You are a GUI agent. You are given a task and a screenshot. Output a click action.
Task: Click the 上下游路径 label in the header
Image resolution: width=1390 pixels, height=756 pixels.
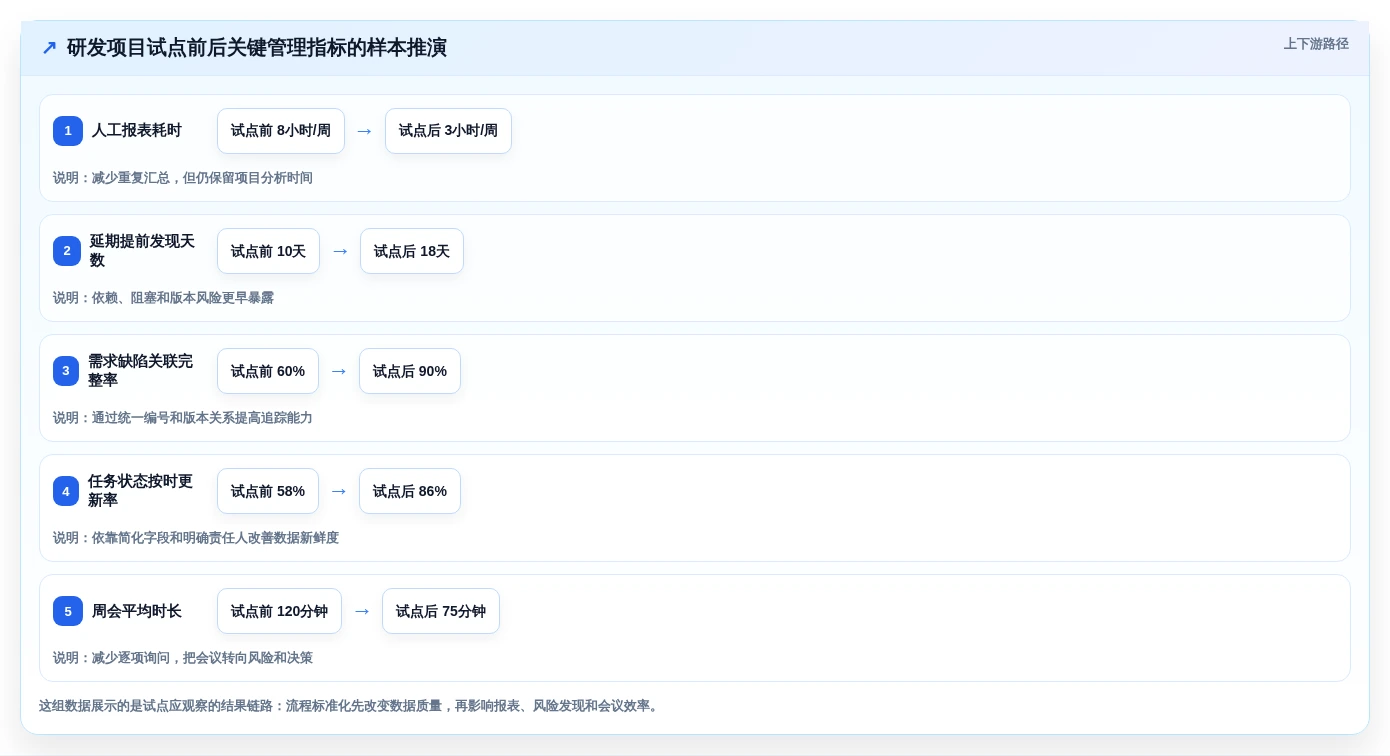1316,44
